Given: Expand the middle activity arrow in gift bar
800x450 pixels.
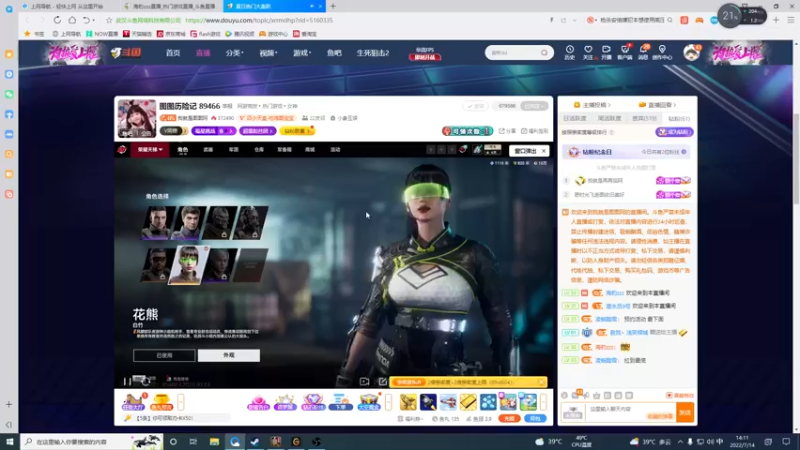Looking at the screenshot, I should [x=389, y=402].
